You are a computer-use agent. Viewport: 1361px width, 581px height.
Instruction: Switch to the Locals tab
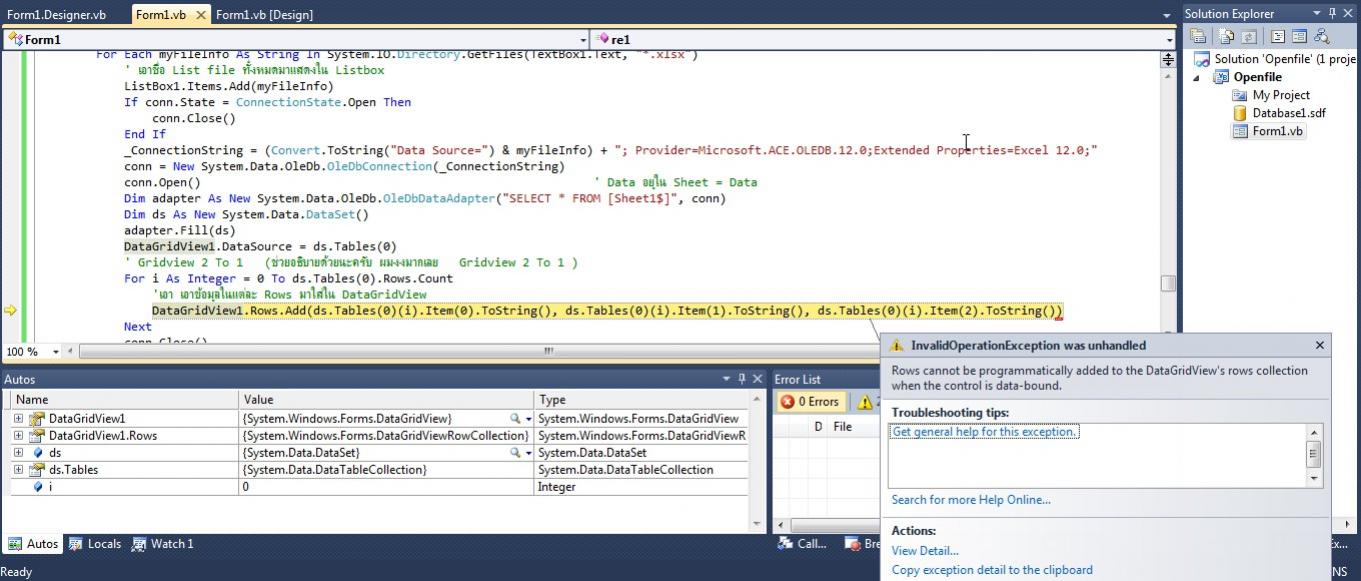click(95, 544)
